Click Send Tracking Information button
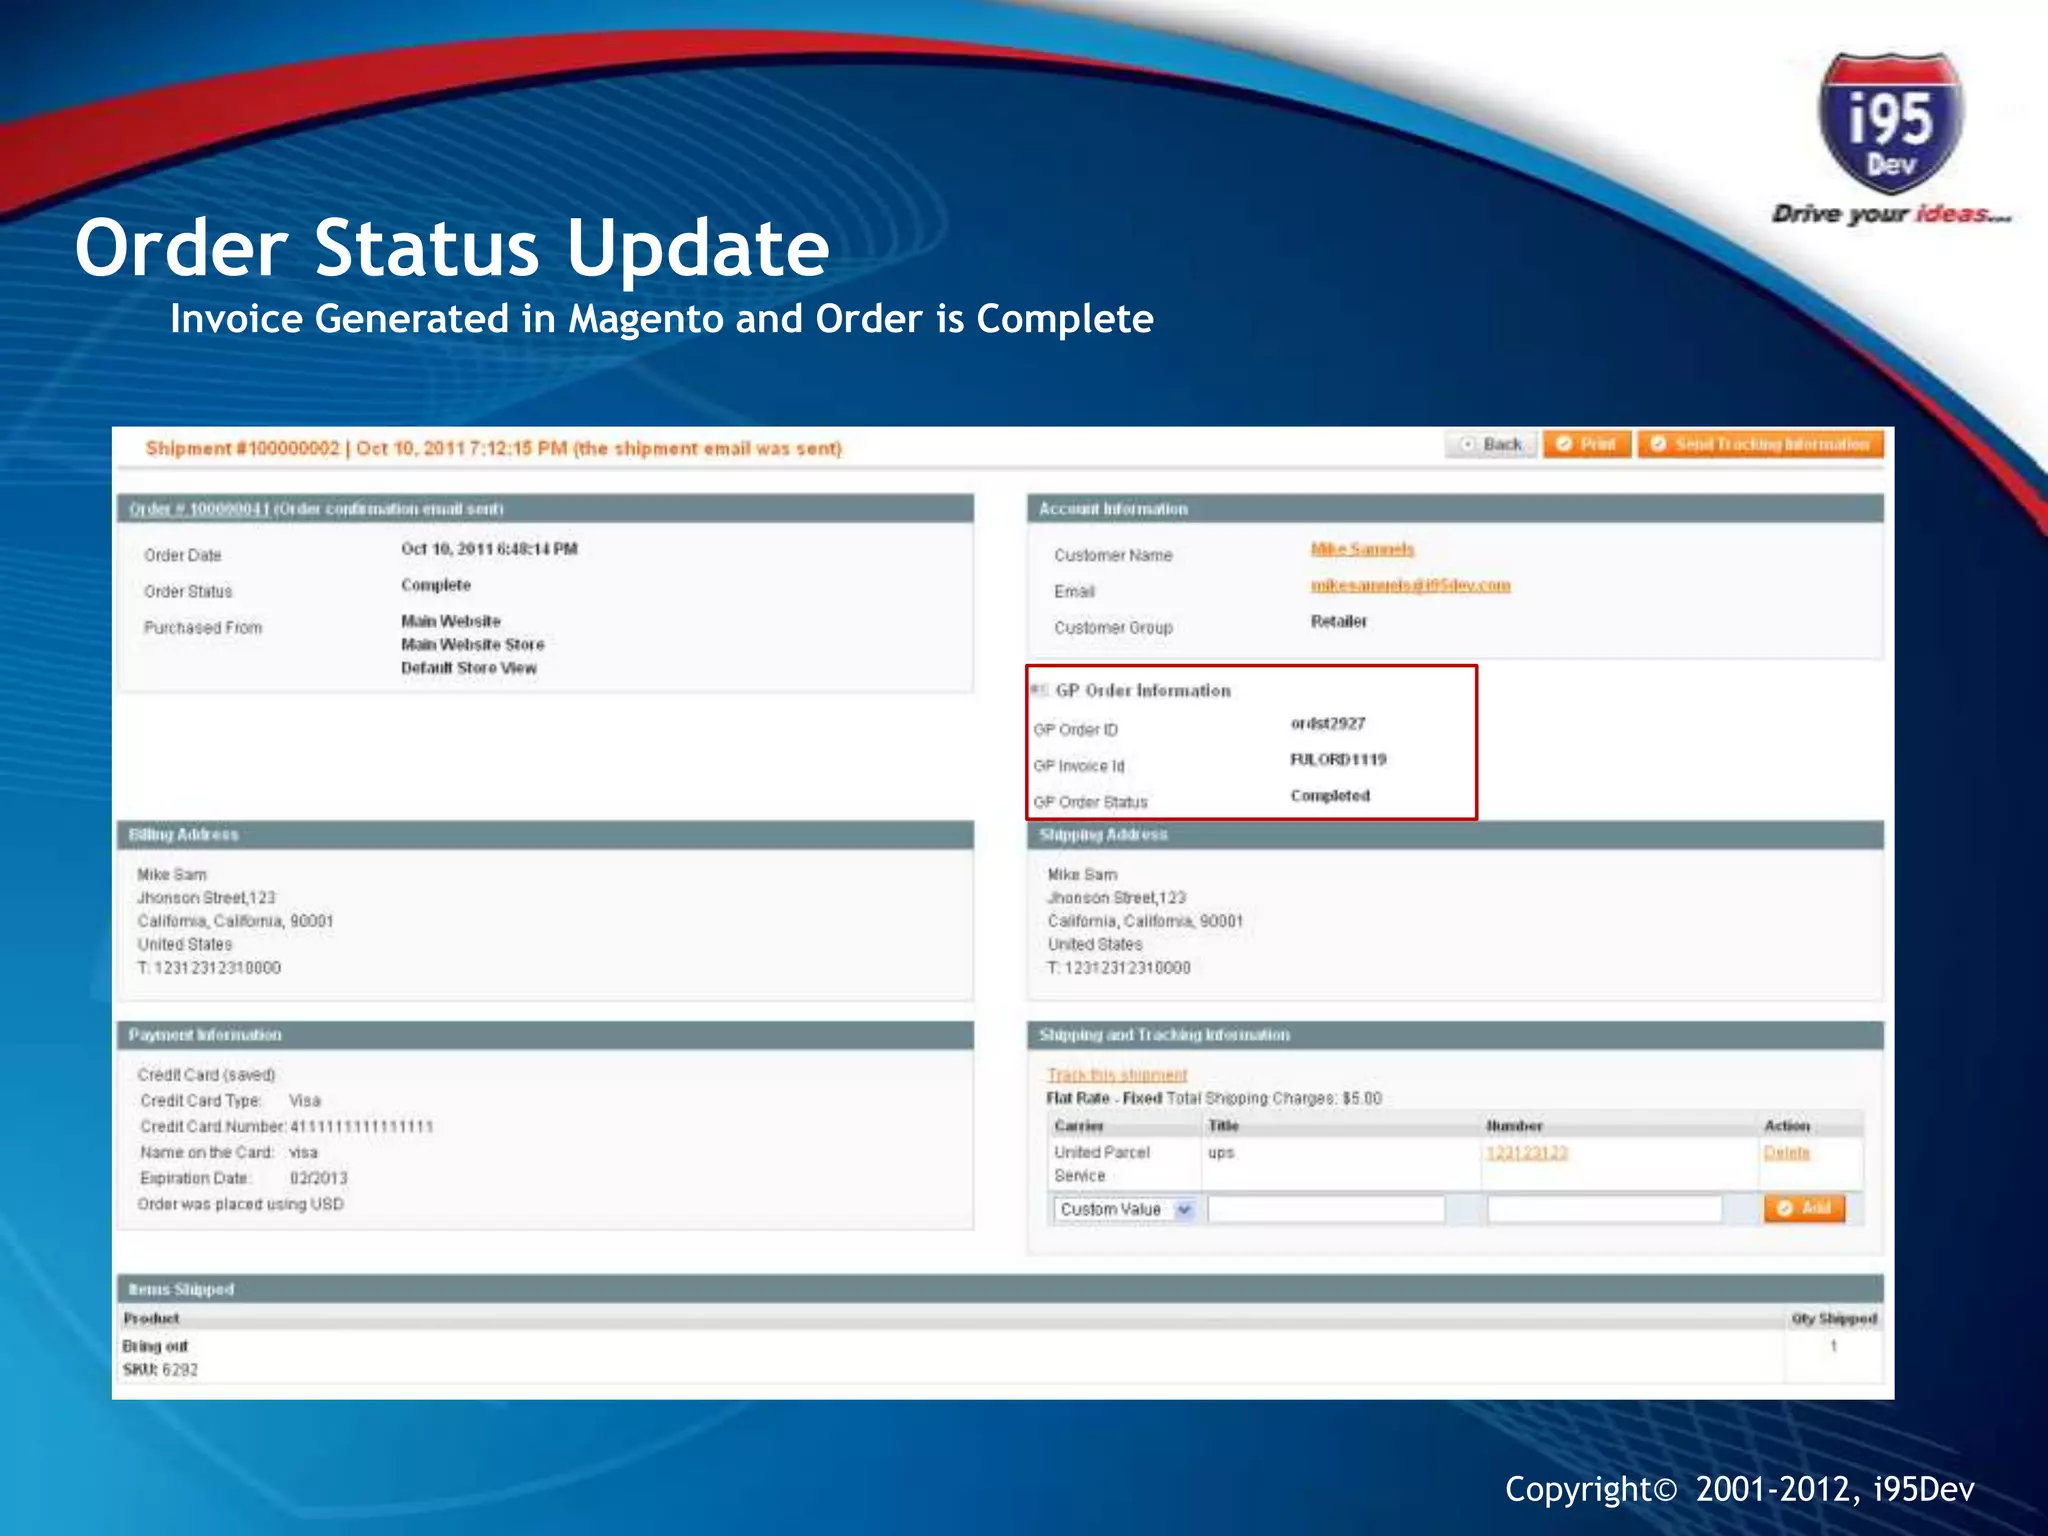This screenshot has height=1536, width=2048. [1760, 444]
